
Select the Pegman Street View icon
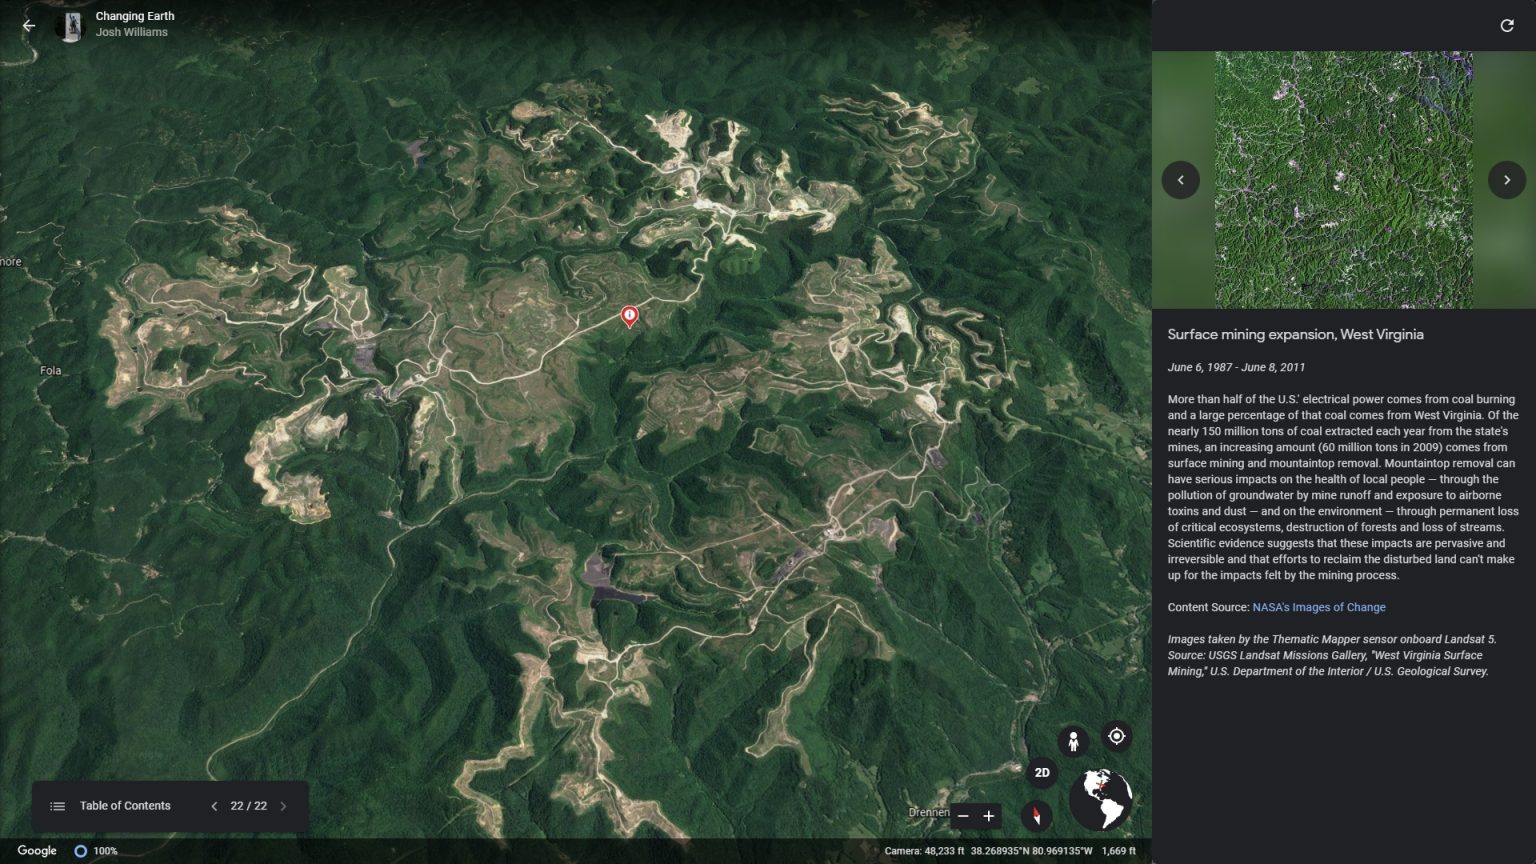click(1073, 739)
